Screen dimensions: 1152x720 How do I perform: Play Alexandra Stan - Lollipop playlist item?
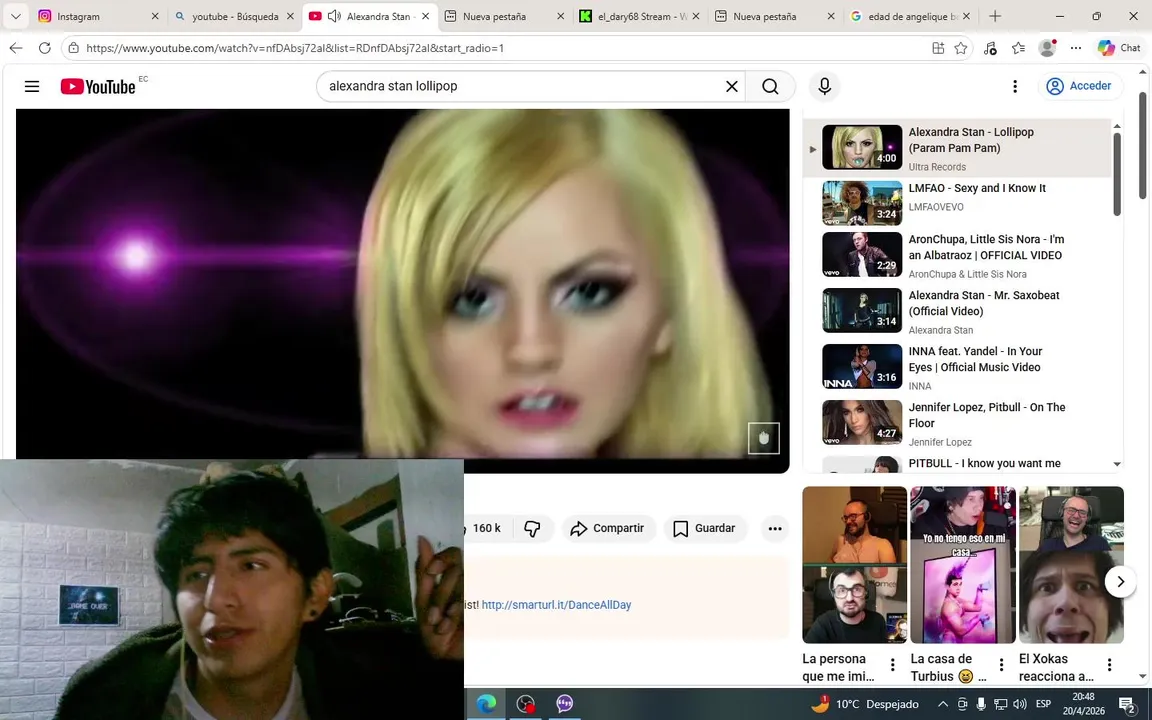(x=957, y=148)
